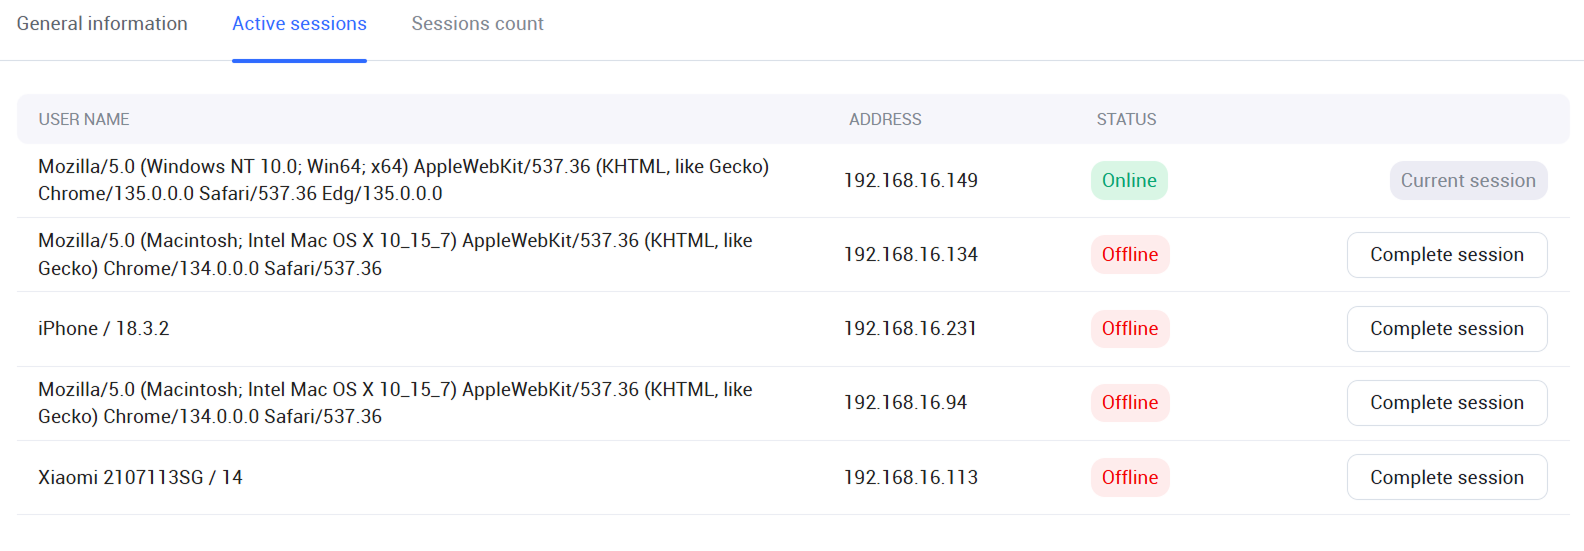
Task: Select the IP address 192.168.16.149
Action: (910, 181)
